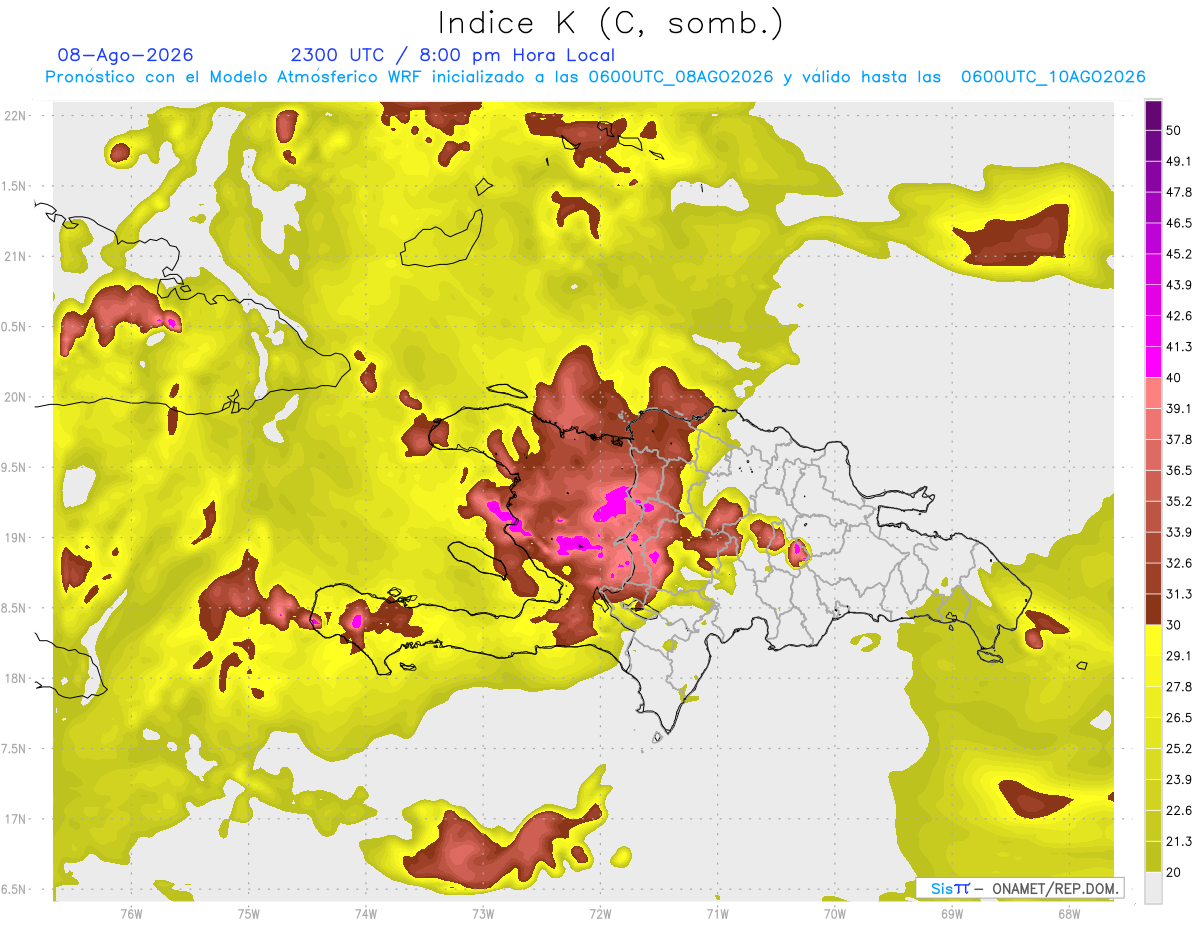This screenshot has height=927, width=1200.
Task: Click the legend value '29.1'
Action: point(1179,655)
